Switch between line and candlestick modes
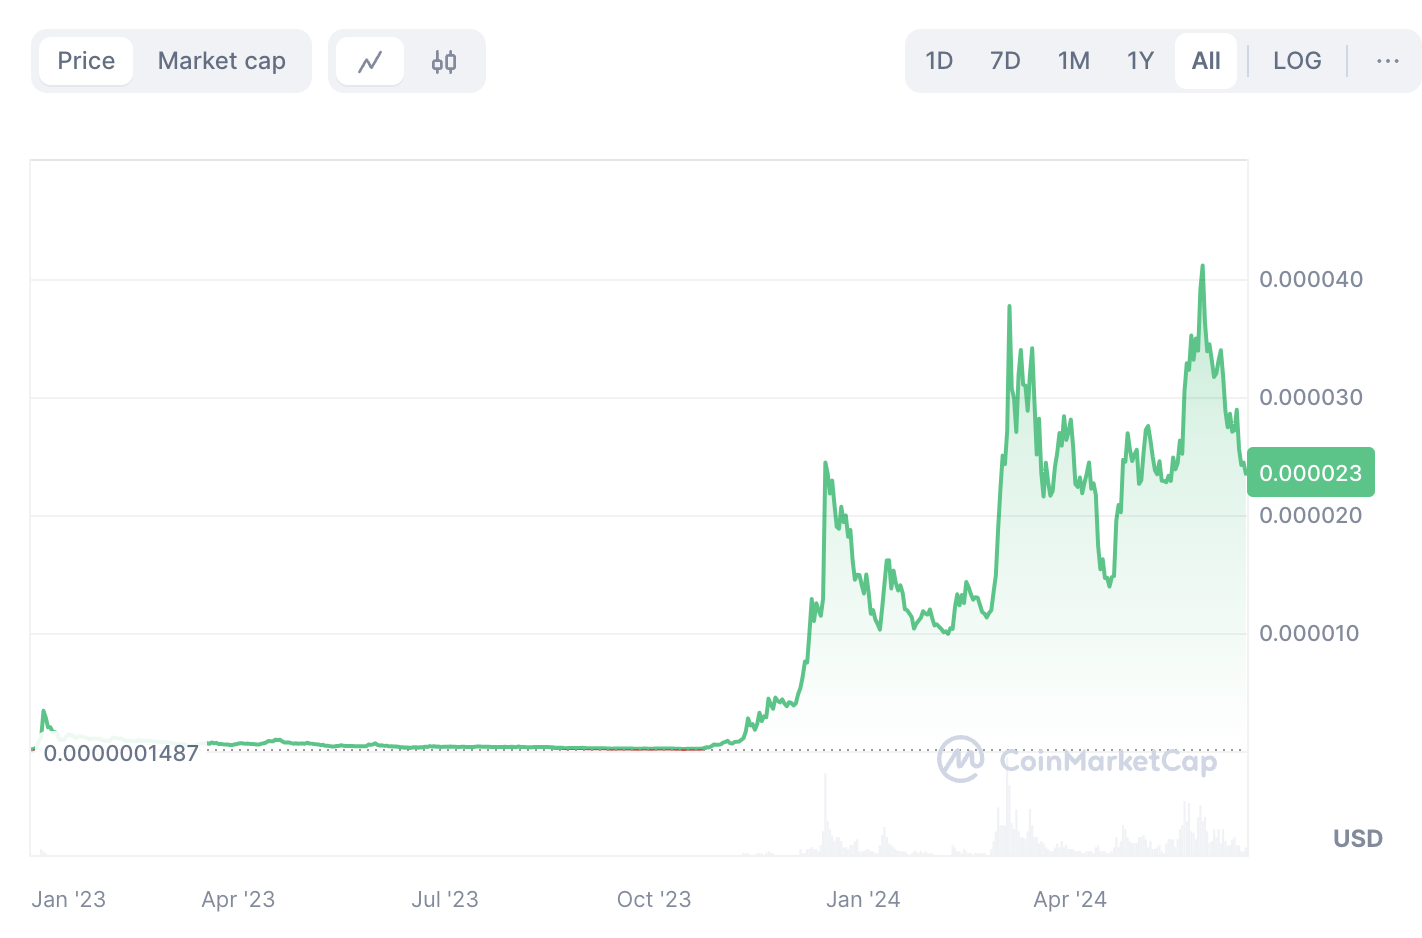Viewport: 1422px width, 938px height. pos(443,61)
